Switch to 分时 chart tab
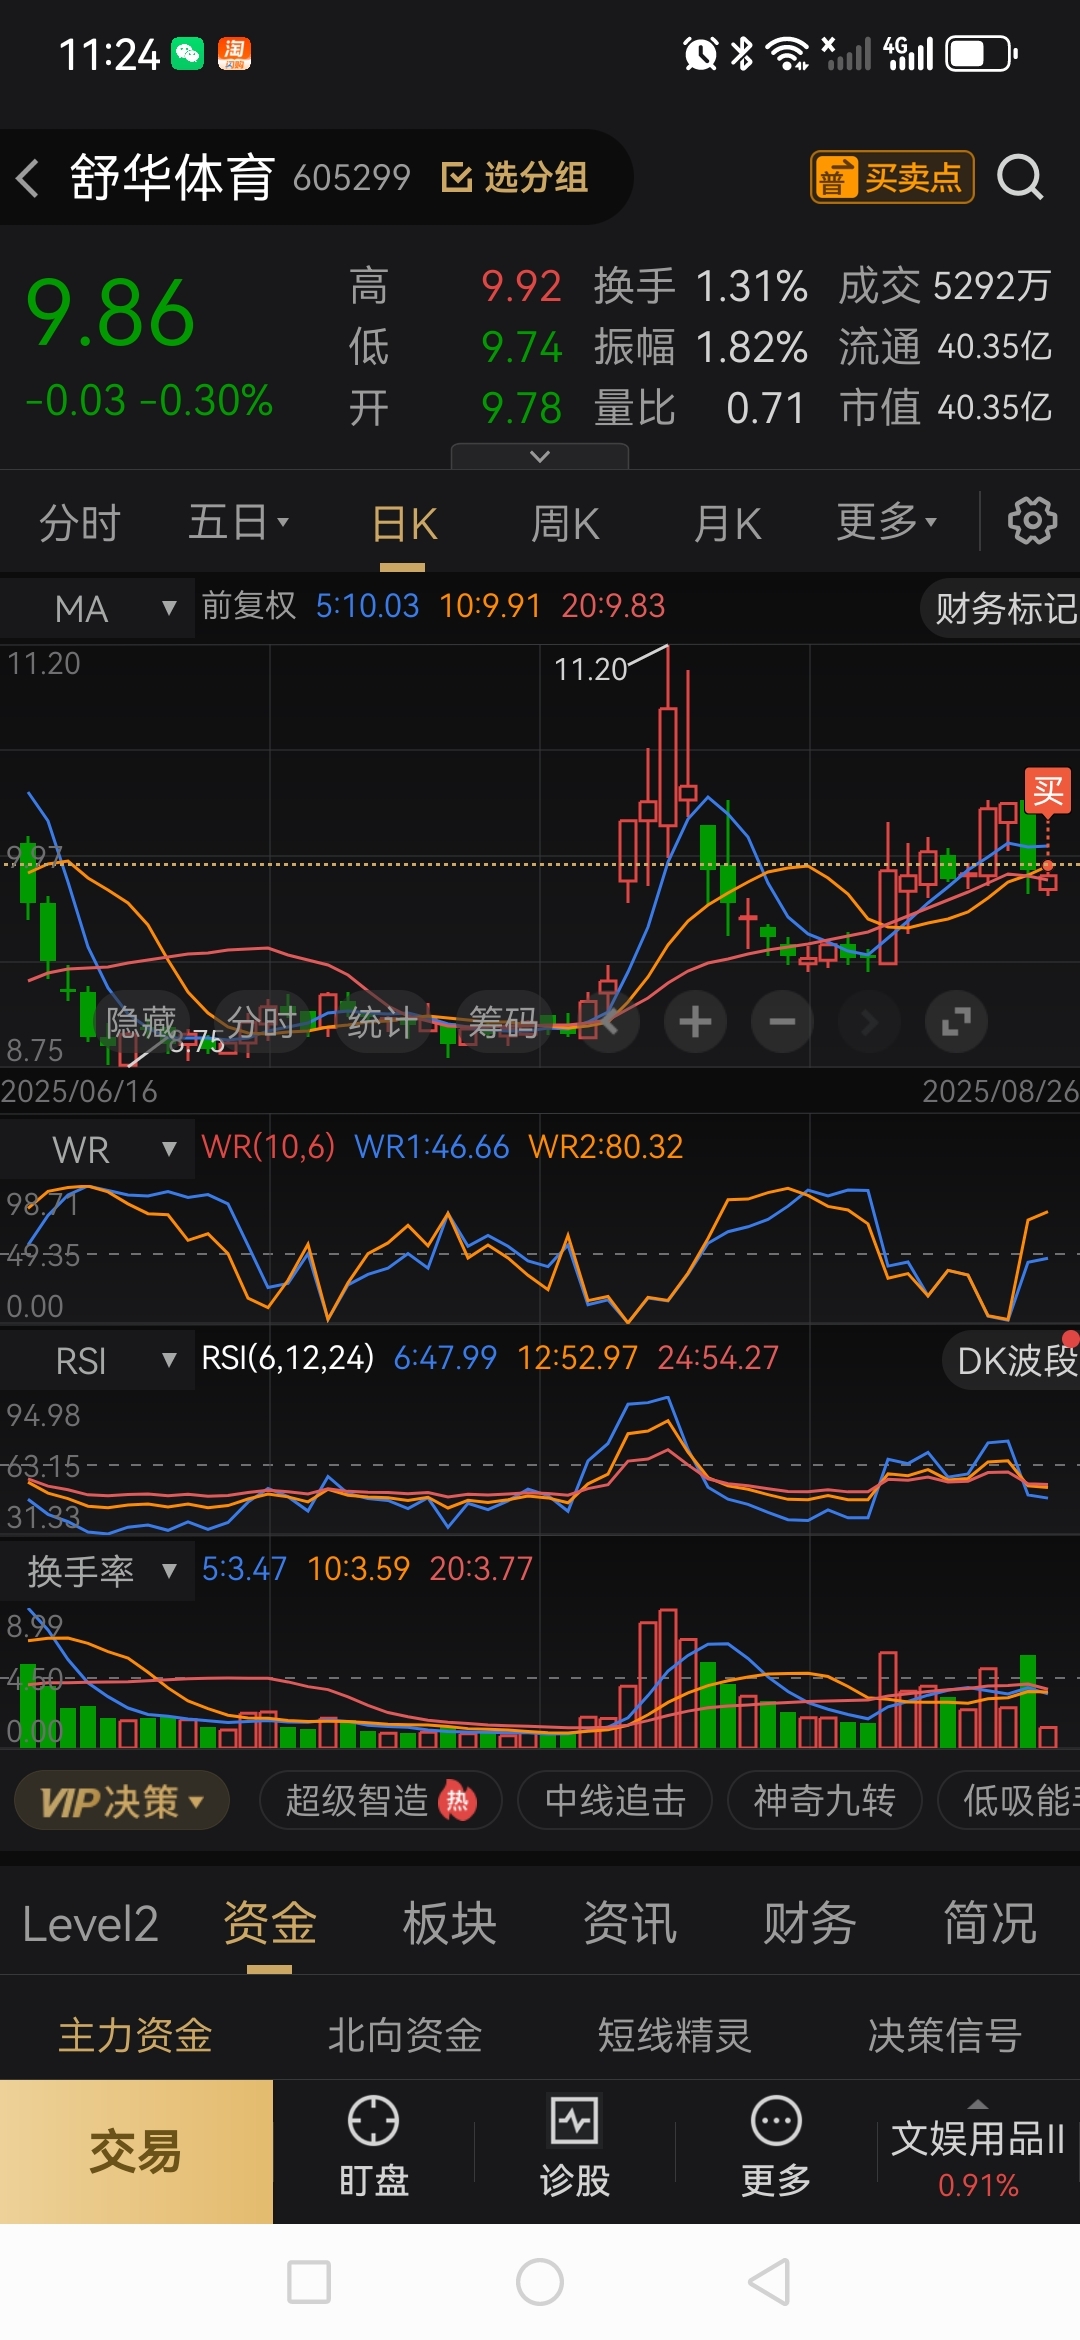Screen dimensions: 1080x2340 [80, 523]
